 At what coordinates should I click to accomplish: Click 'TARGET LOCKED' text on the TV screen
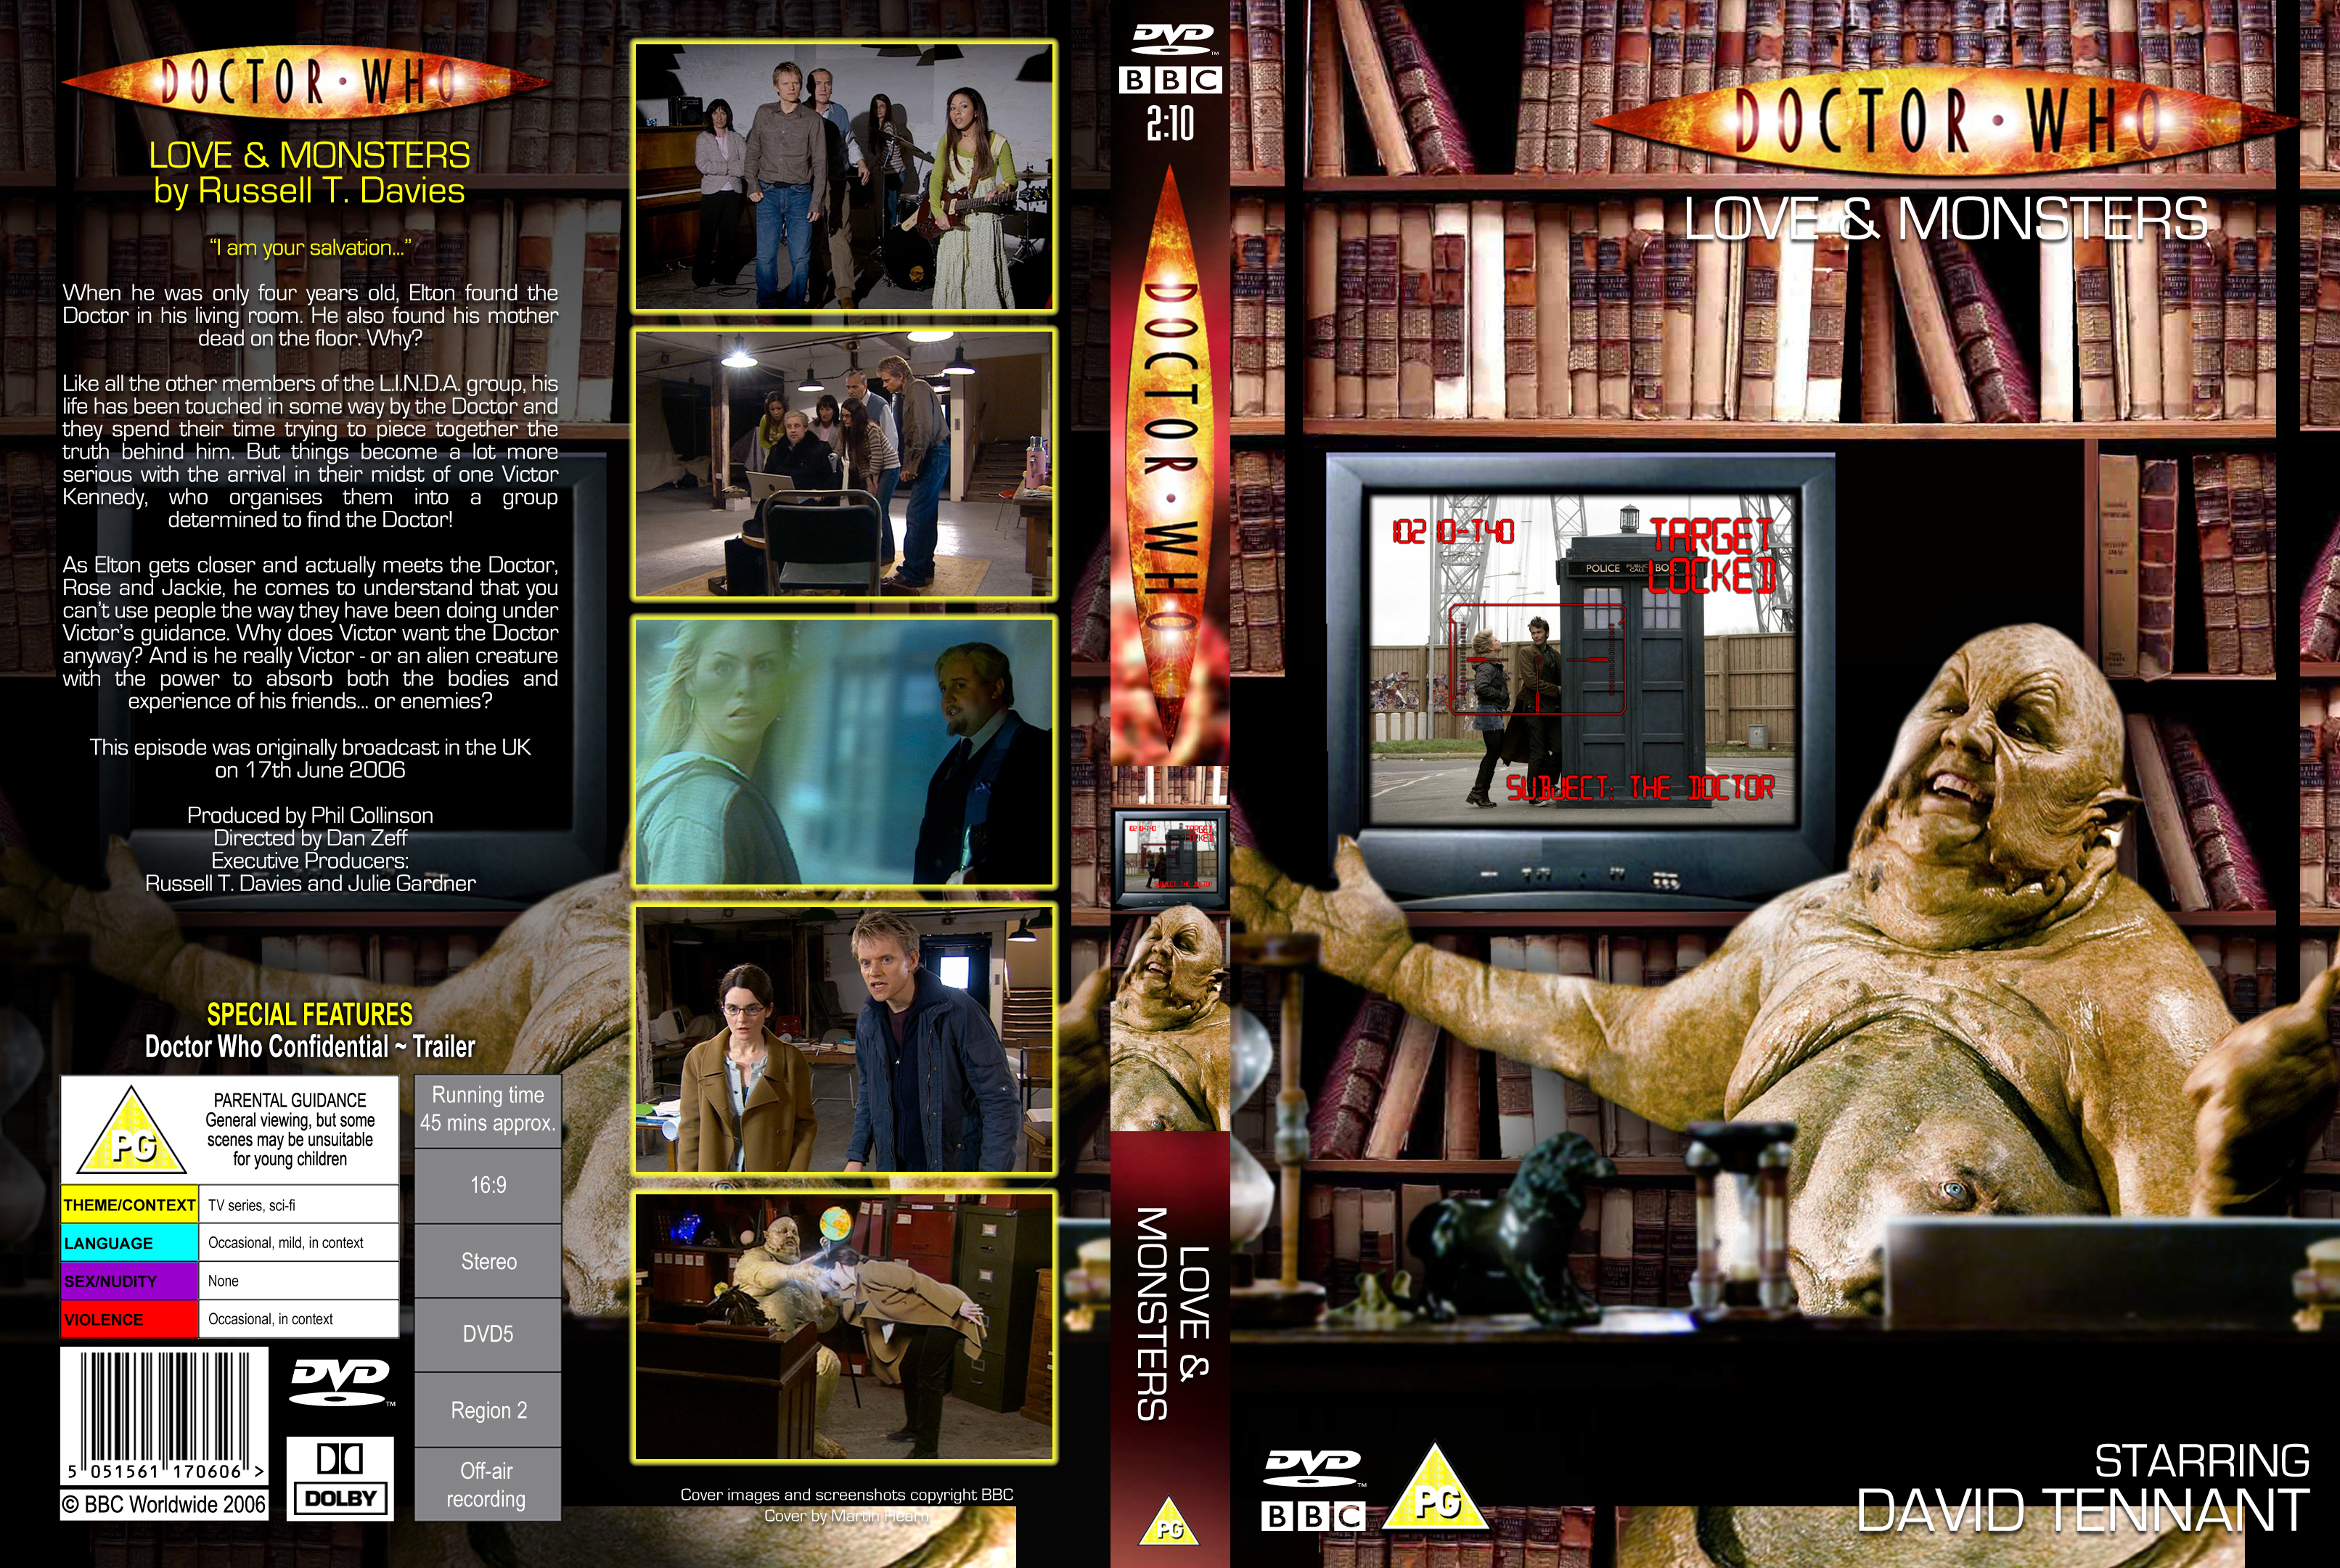(1712, 556)
